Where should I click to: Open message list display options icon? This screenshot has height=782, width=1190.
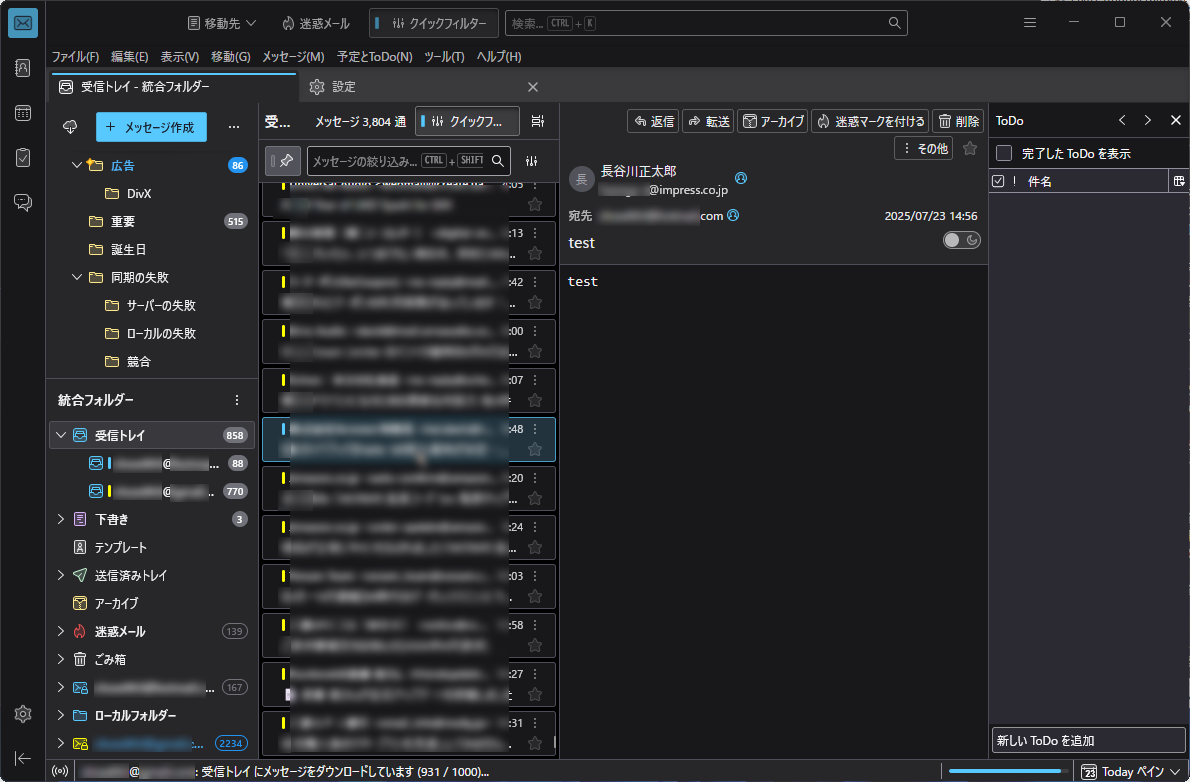click(537, 121)
